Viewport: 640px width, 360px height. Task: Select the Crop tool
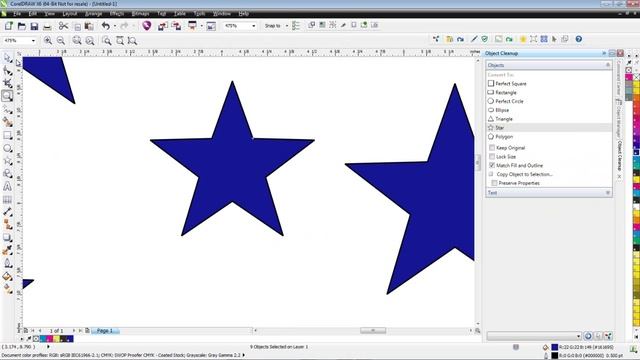(x=7, y=83)
